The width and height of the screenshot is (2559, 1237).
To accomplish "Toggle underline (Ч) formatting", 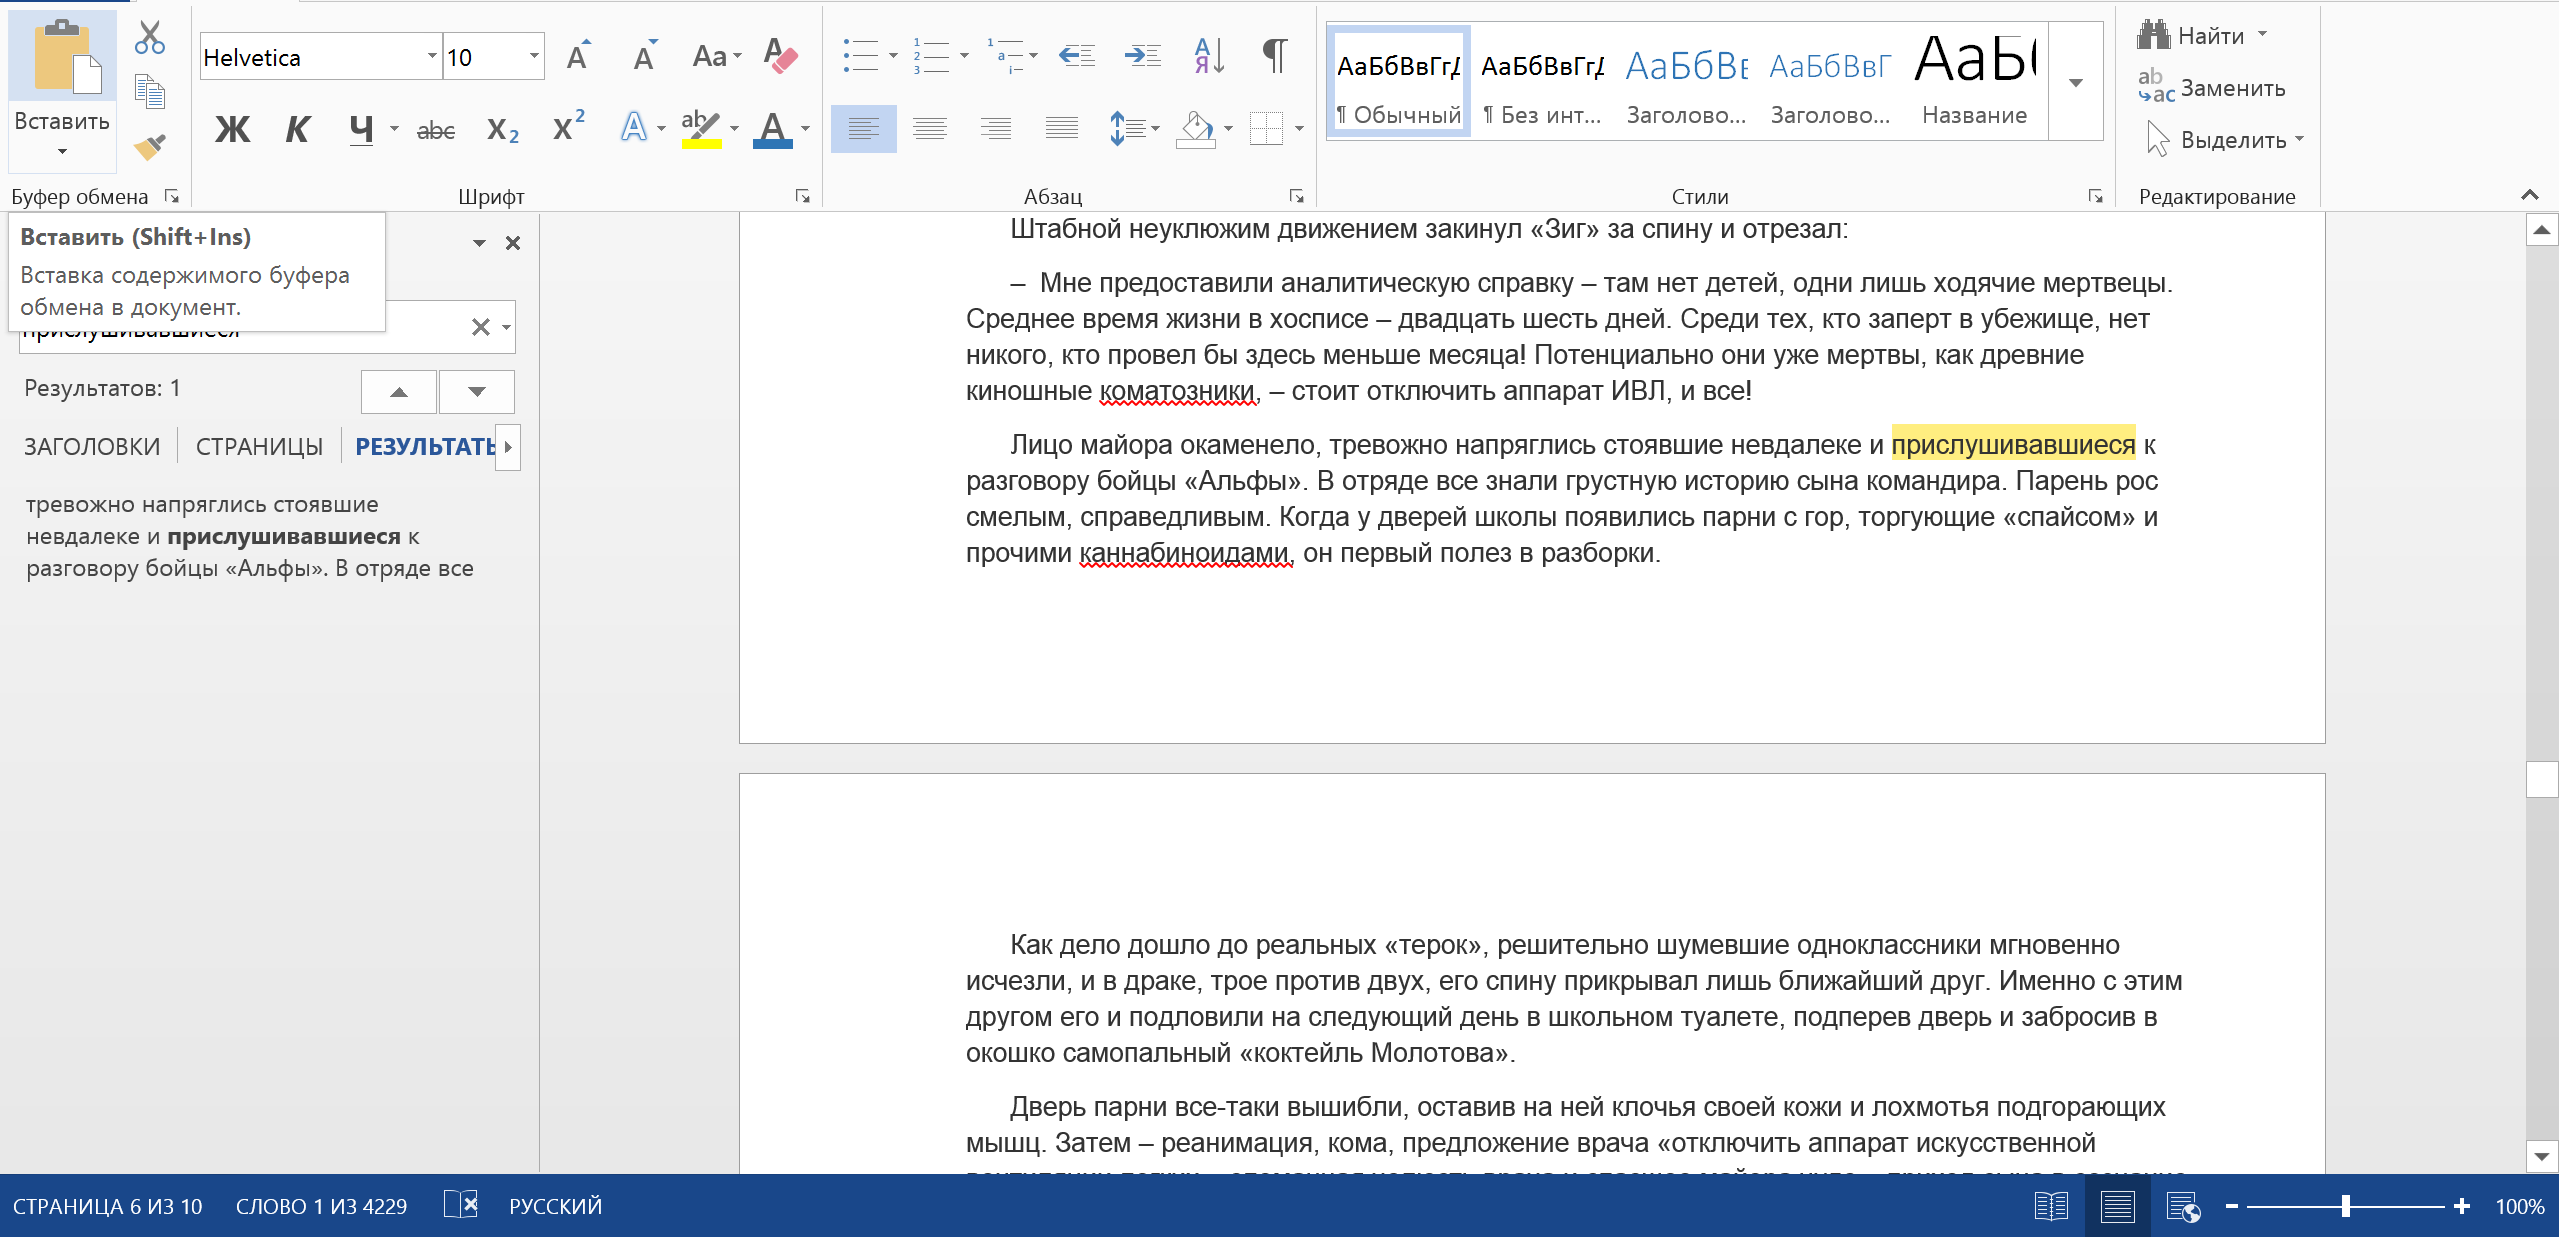I will click(361, 129).
